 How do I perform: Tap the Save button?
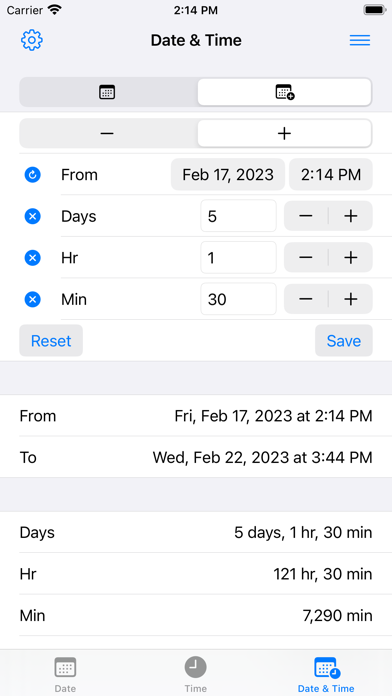[344, 340]
